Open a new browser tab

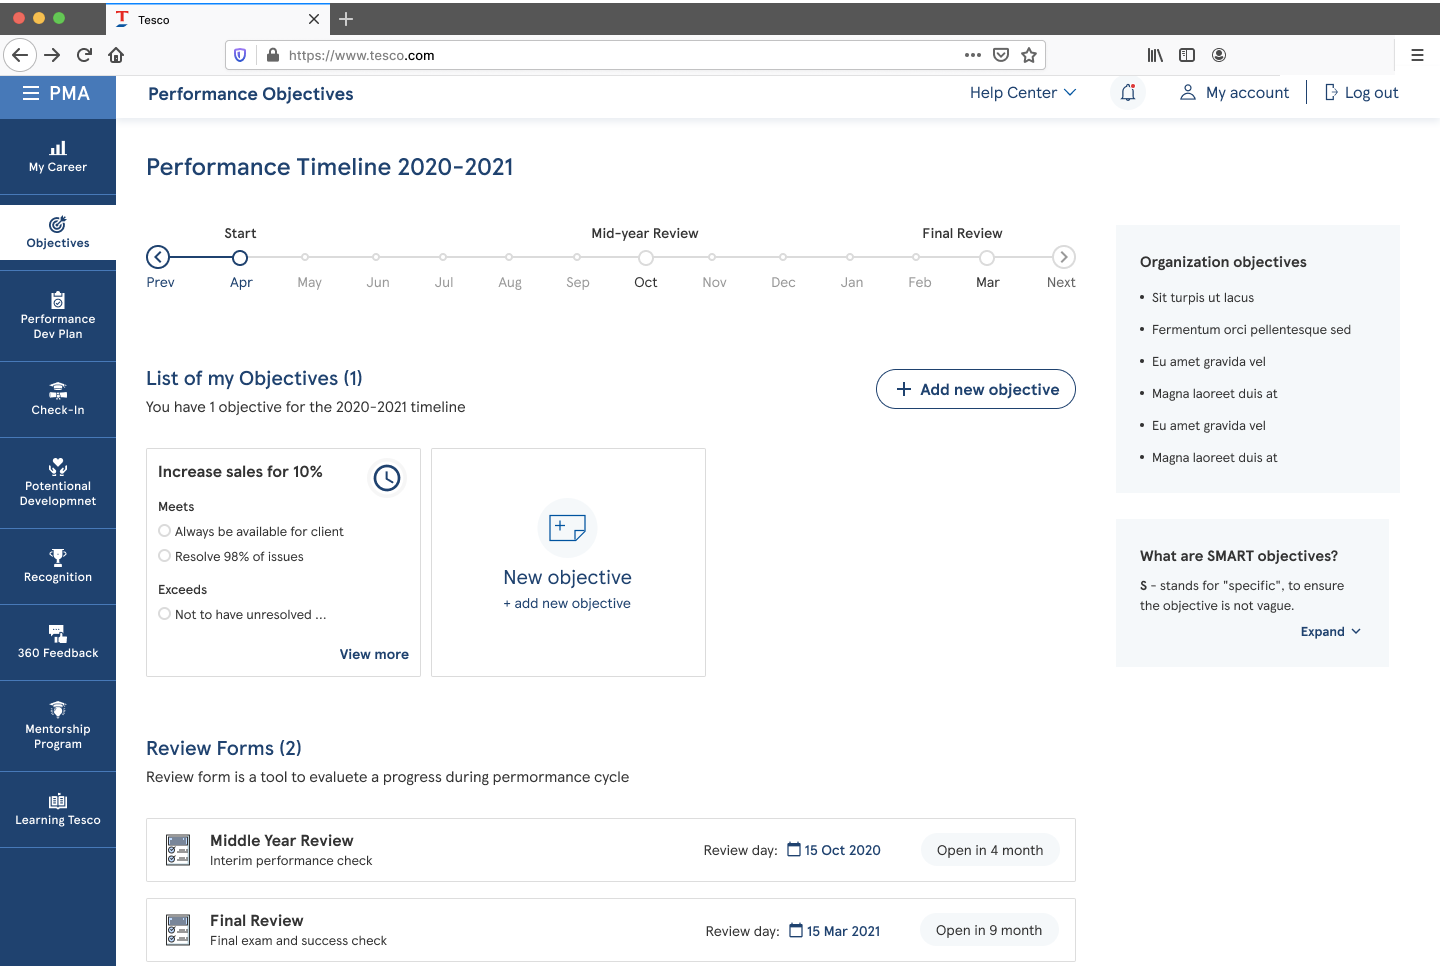pyautogui.click(x=346, y=19)
